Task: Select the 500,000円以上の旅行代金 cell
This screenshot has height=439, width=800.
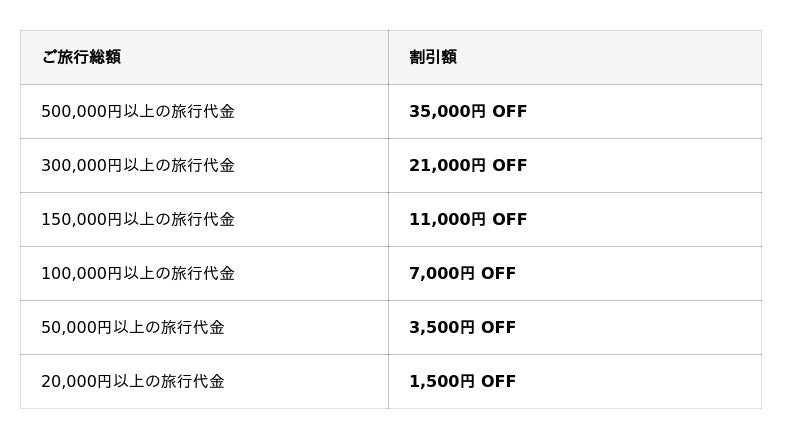Action: coord(138,112)
